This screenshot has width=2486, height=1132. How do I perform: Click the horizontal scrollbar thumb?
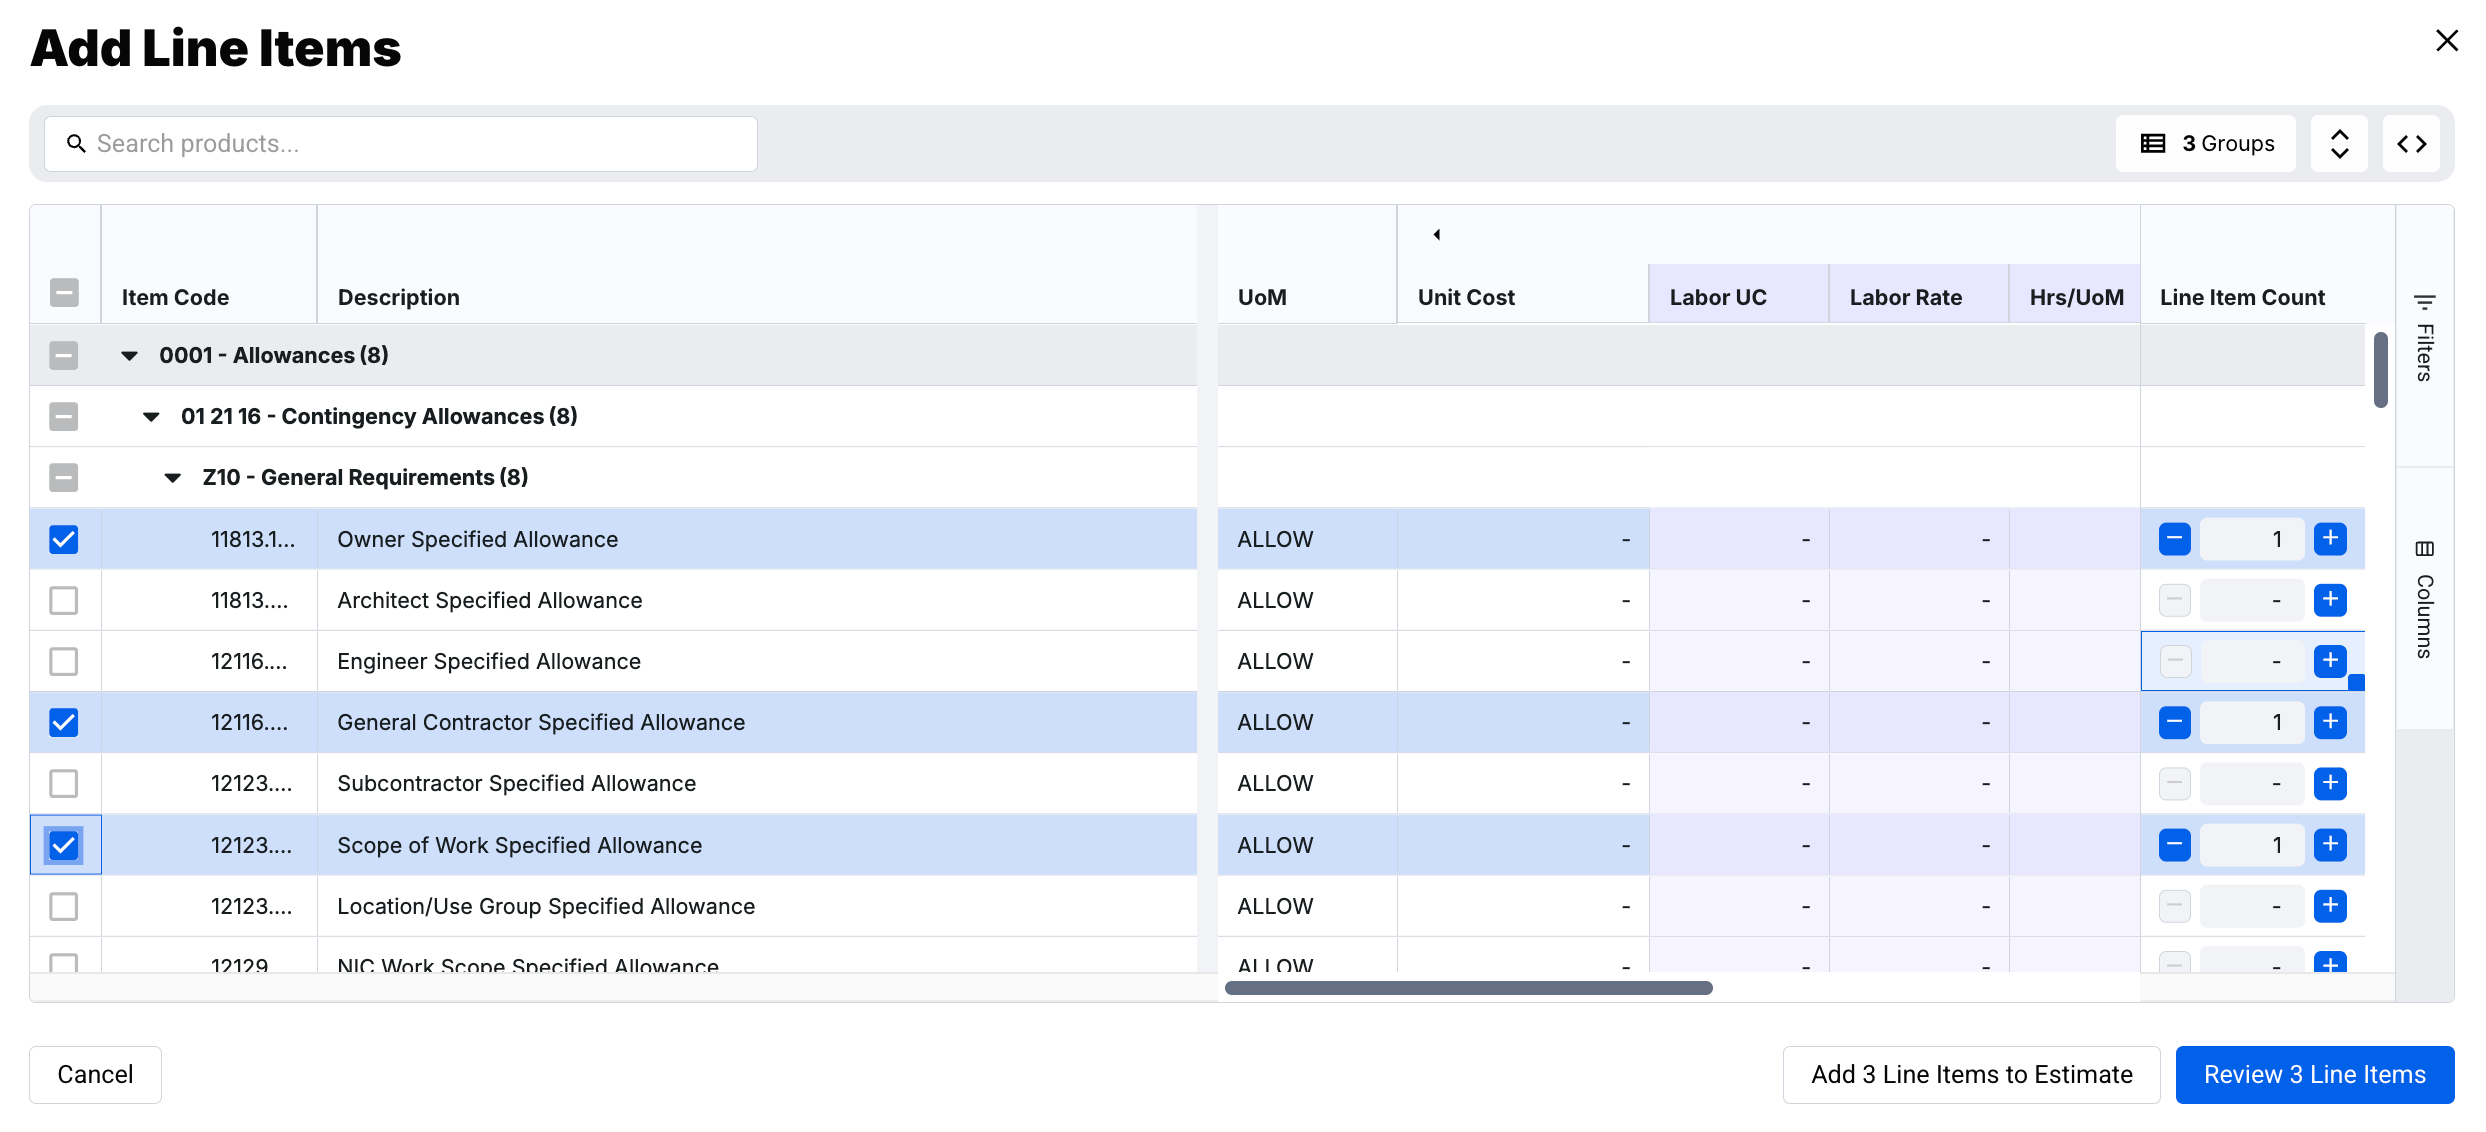coord(1468,988)
